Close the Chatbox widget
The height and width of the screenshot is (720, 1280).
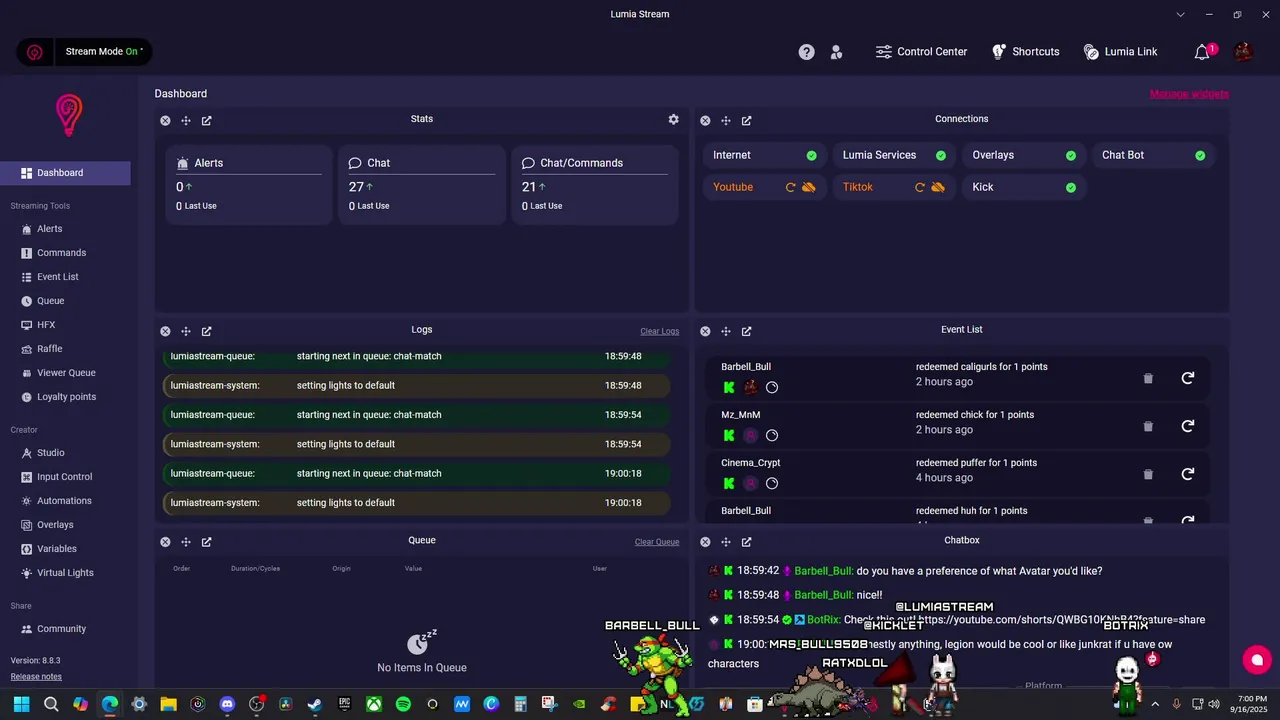click(705, 542)
